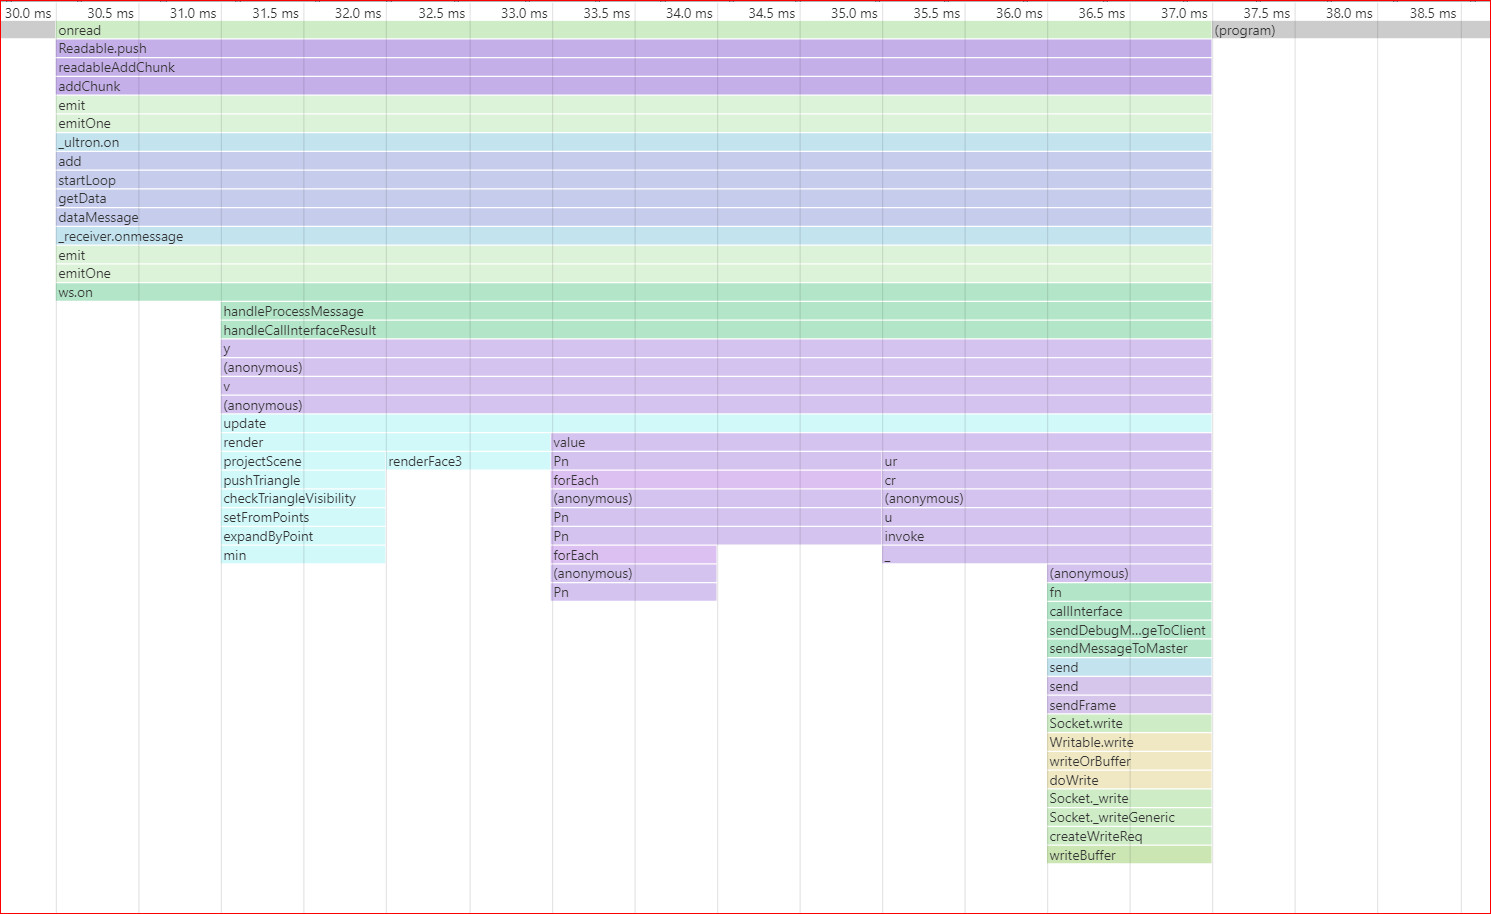Select the min call frame
The width and height of the screenshot is (1491, 914).
303,555
